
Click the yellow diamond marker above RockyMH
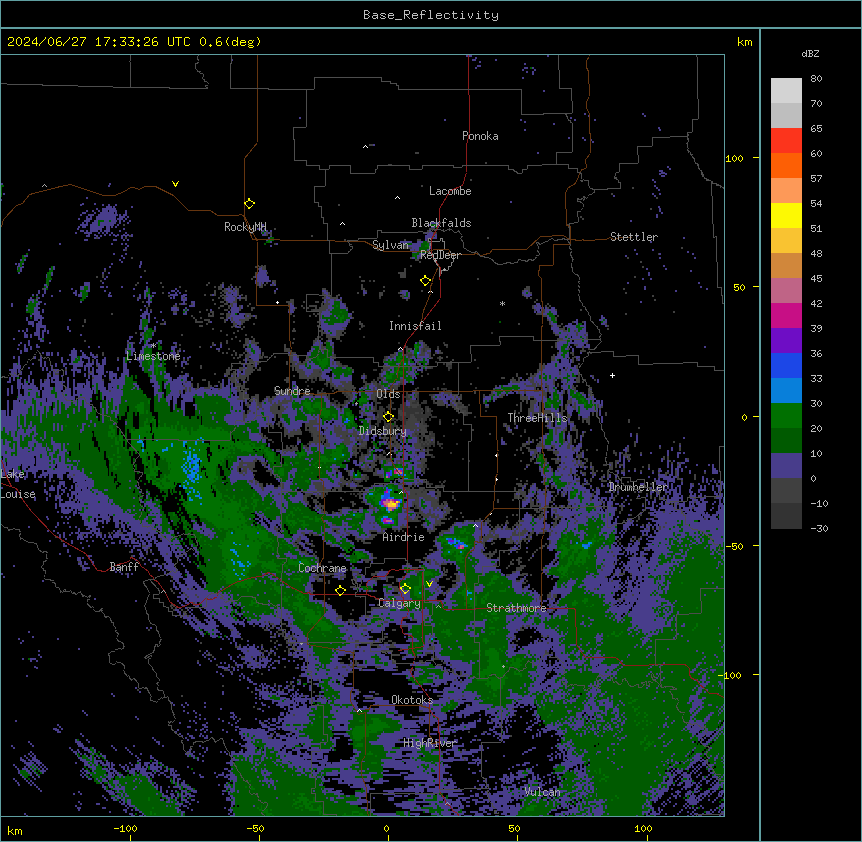coord(250,203)
